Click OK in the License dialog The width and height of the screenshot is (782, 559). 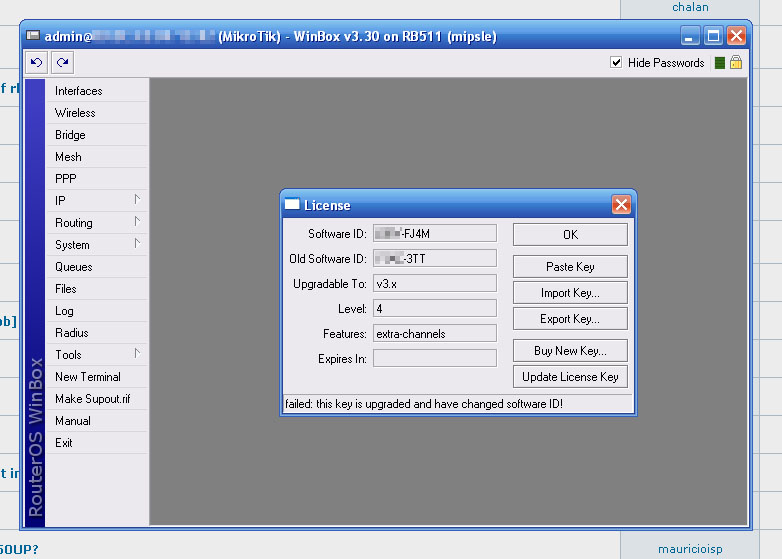tap(570, 234)
